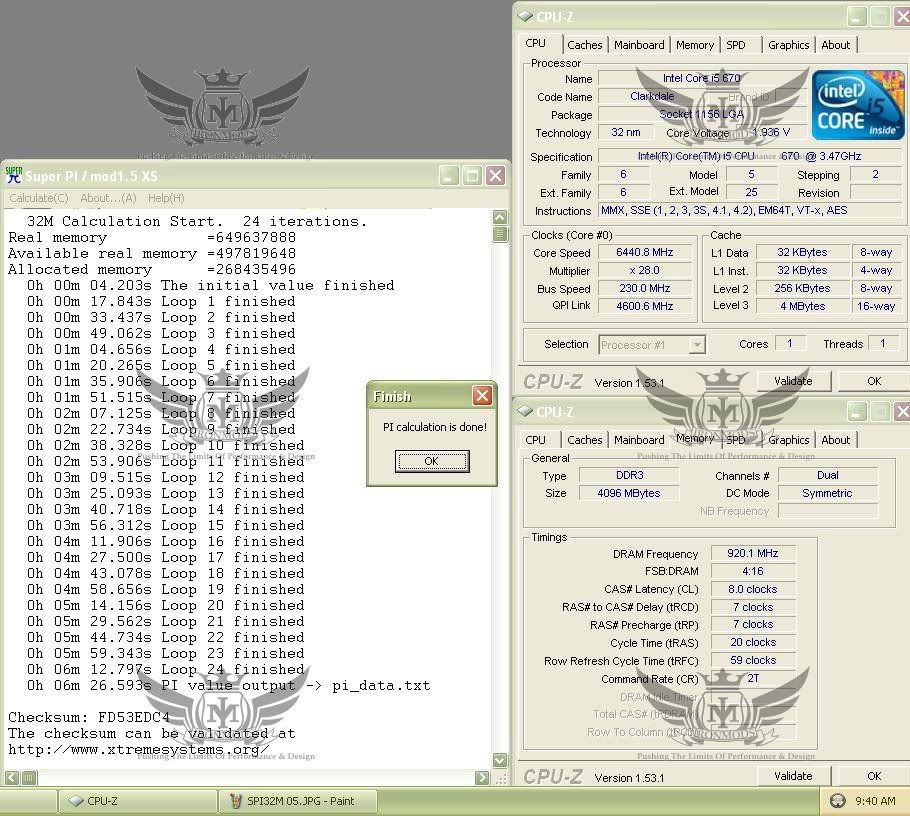Click the Command Rate value 2T
The height and width of the screenshot is (816, 910).
point(753,678)
